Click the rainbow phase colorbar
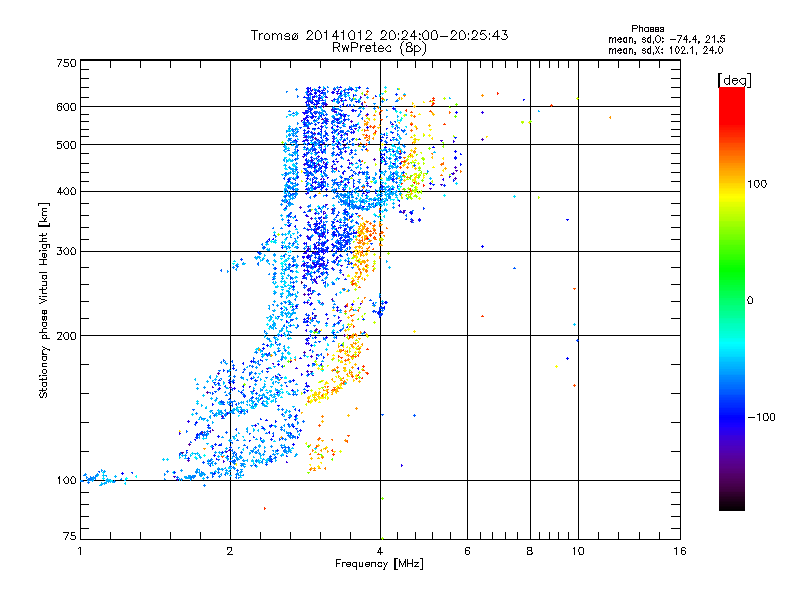 tap(732, 299)
